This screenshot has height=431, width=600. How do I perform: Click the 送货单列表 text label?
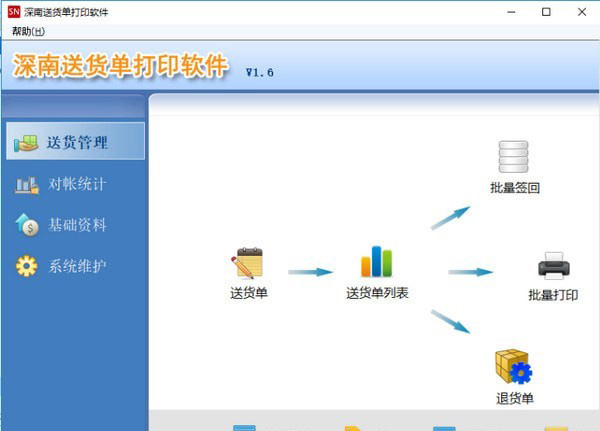[377, 293]
